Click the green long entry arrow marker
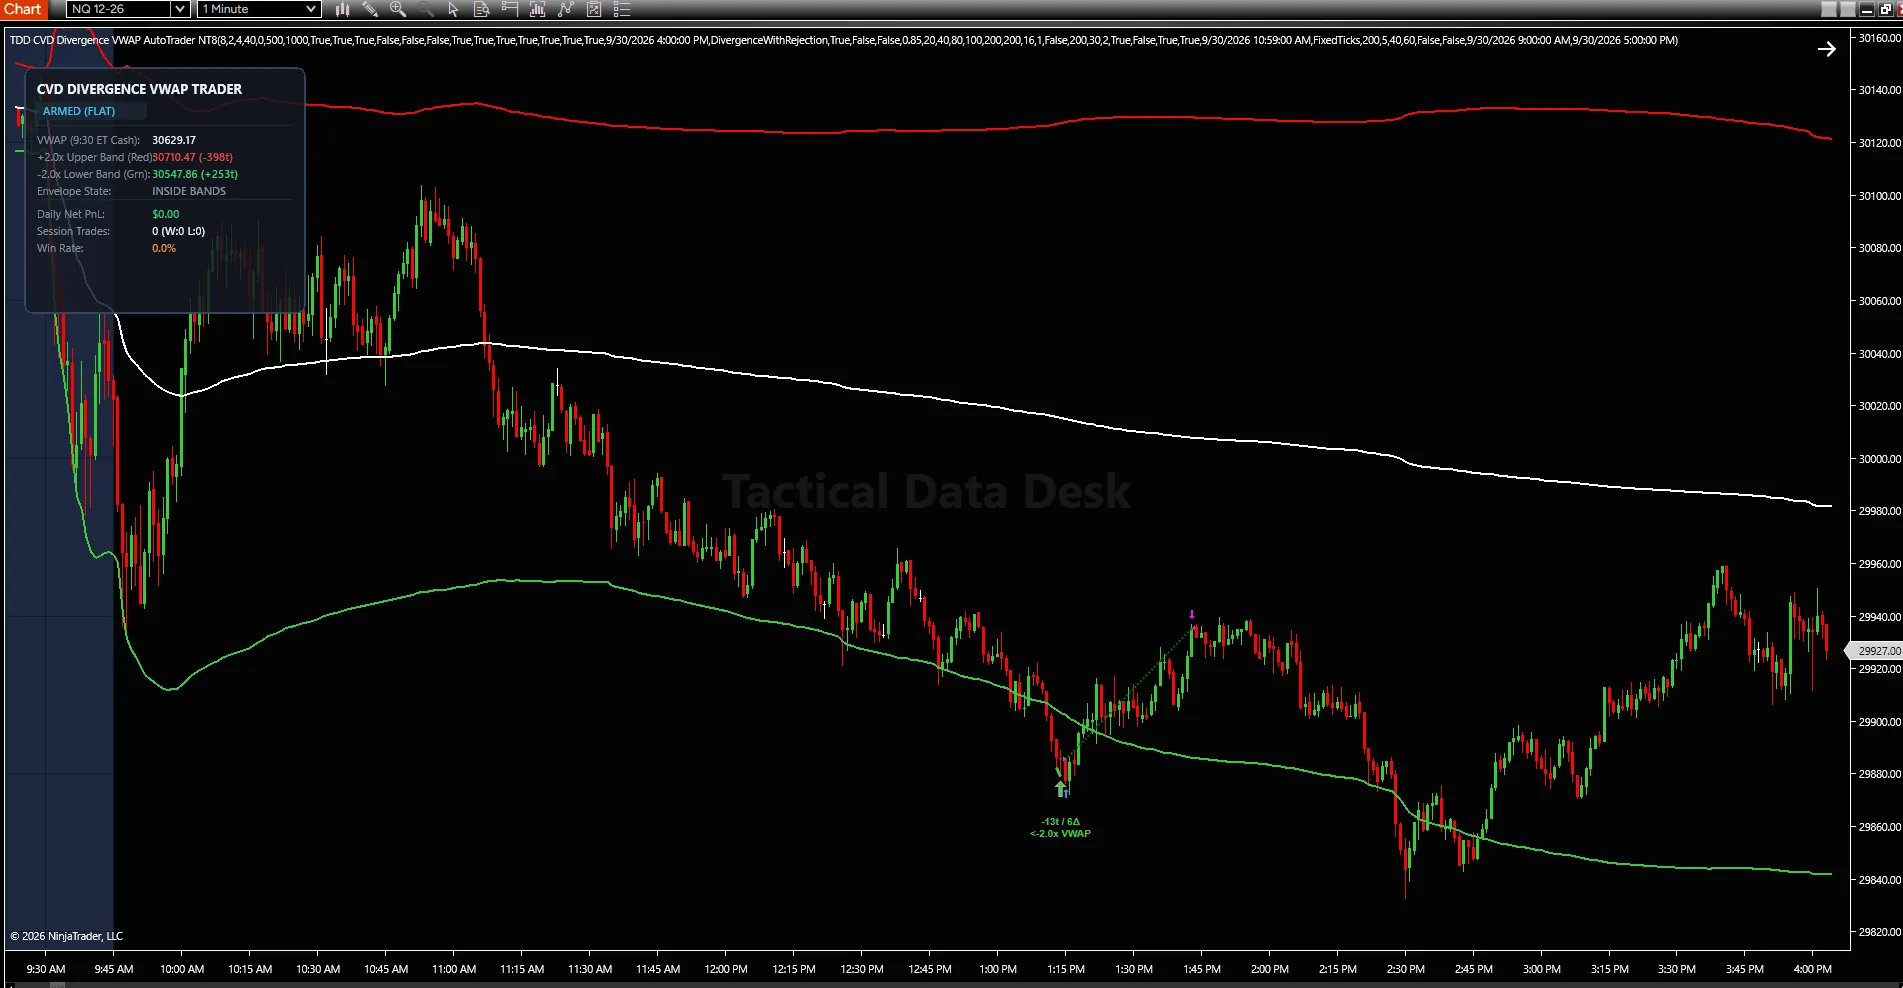This screenshot has width=1903, height=988. point(1060,789)
